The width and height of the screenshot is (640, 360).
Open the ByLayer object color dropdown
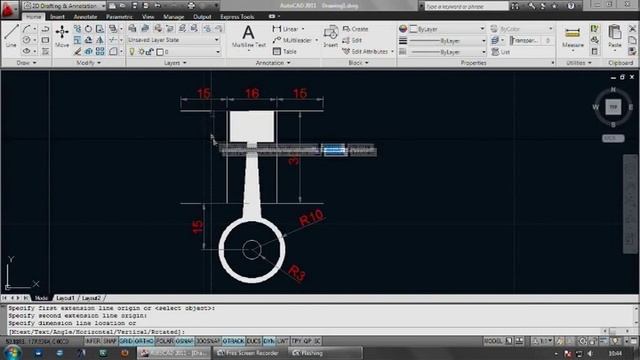tap(447, 29)
